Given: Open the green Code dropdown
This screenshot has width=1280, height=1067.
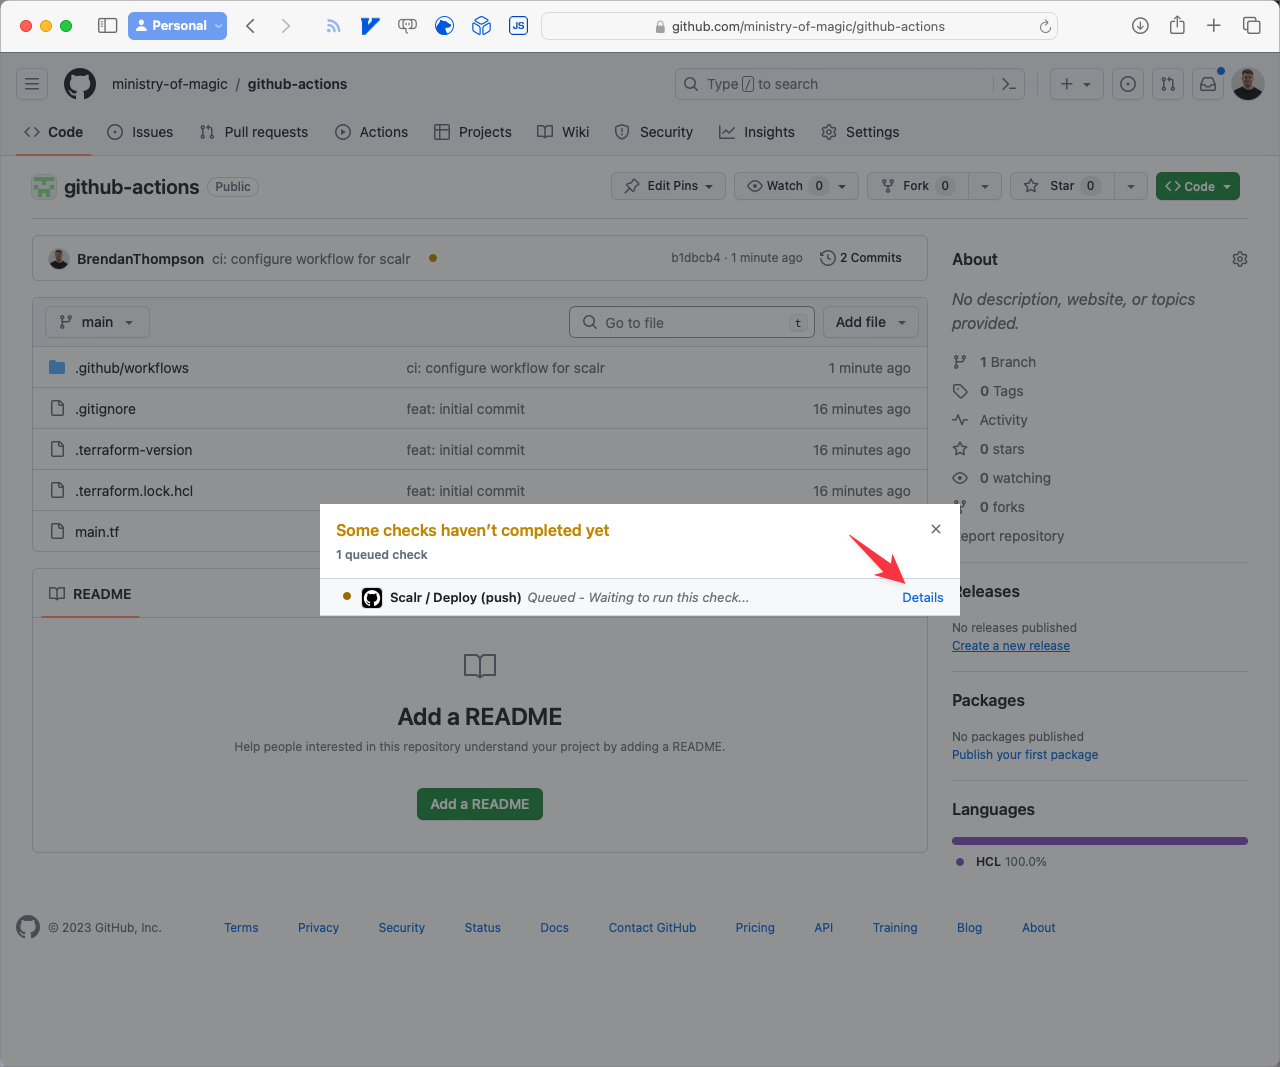Looking at the screenshot, I should click(x=1198, y=186).
